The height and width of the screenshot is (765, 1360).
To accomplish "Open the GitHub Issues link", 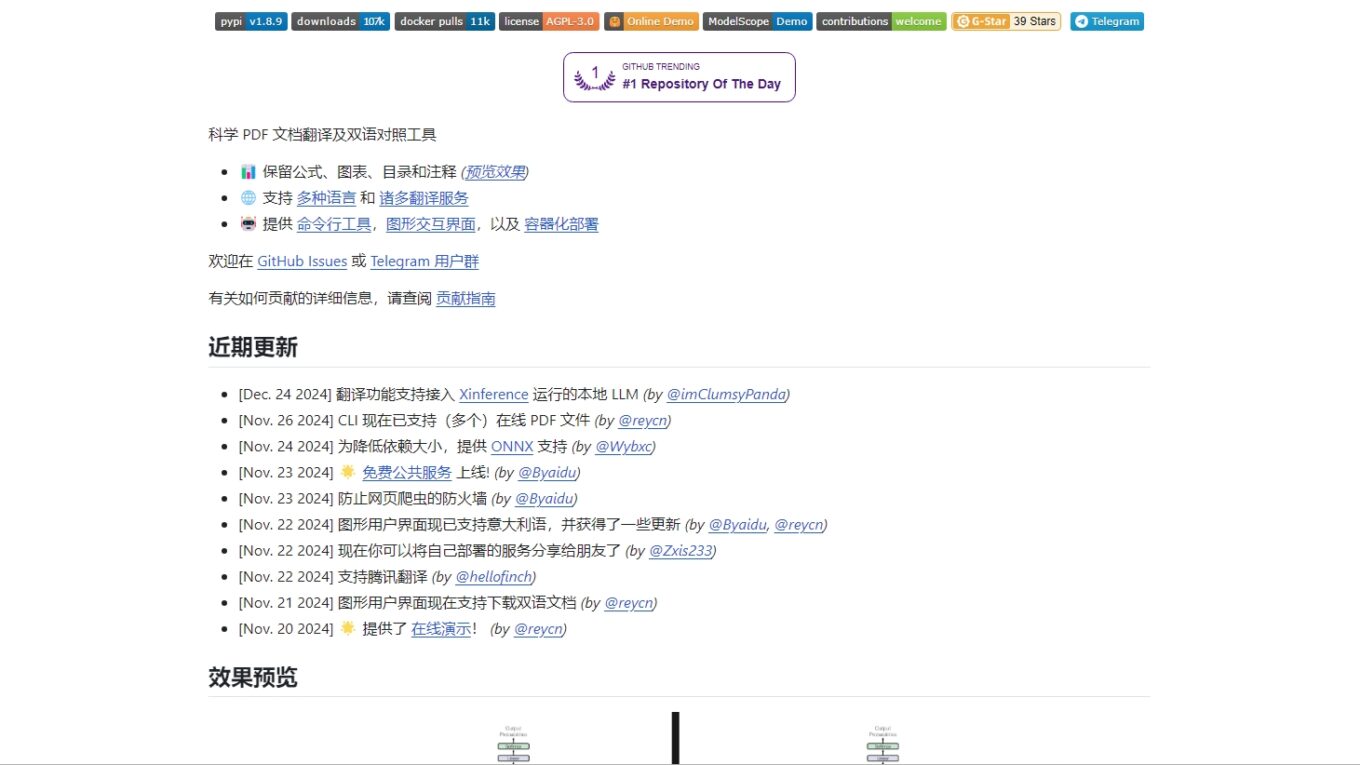I will tap(302, 261).
